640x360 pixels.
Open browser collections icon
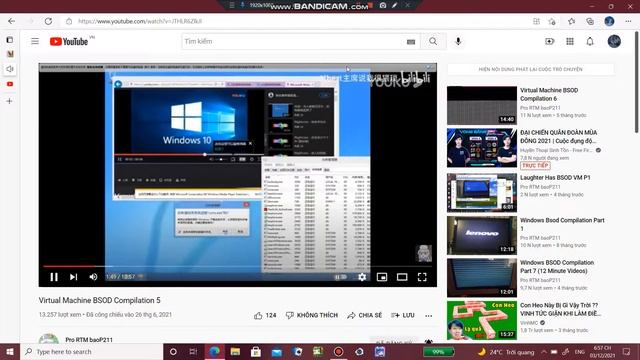point(590,21)
